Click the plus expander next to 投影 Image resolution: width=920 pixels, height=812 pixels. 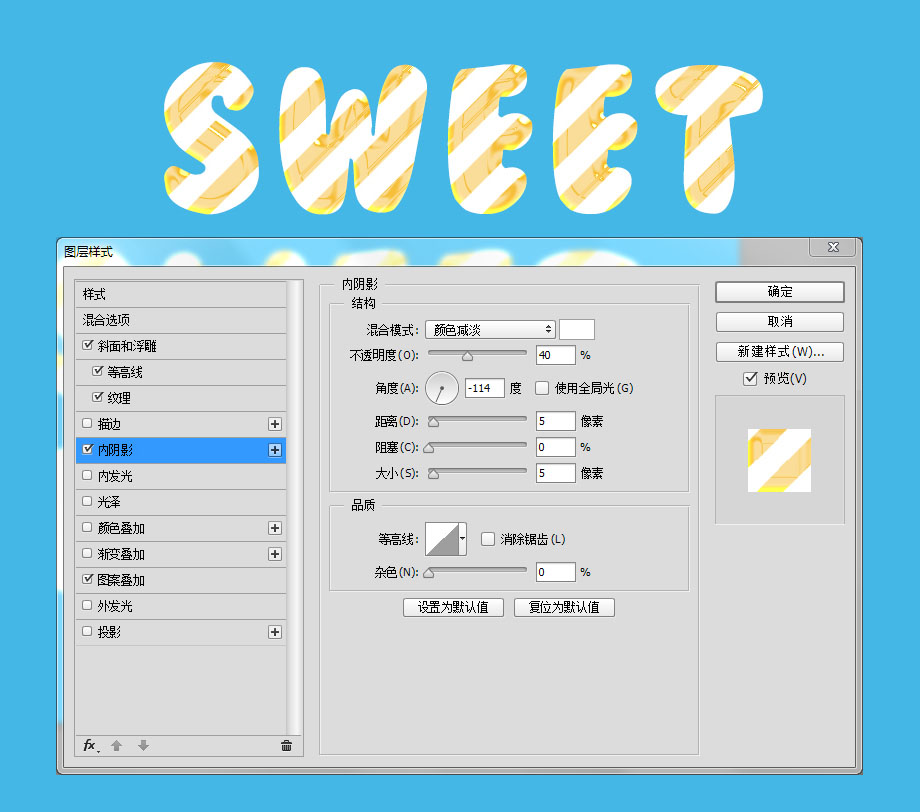coord(275,631)
